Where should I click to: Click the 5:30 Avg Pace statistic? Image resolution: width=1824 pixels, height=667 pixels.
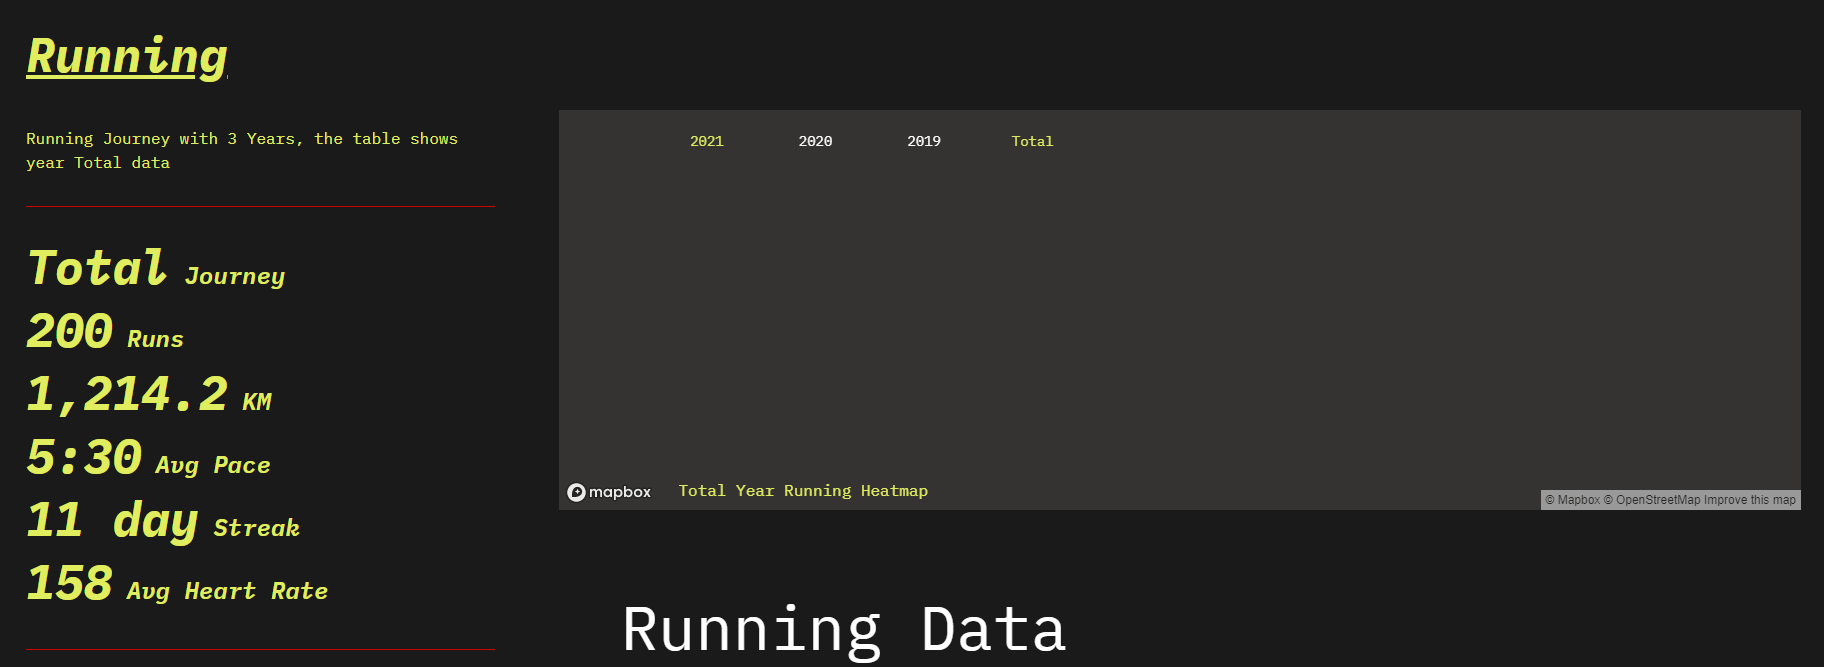(148, 458)
